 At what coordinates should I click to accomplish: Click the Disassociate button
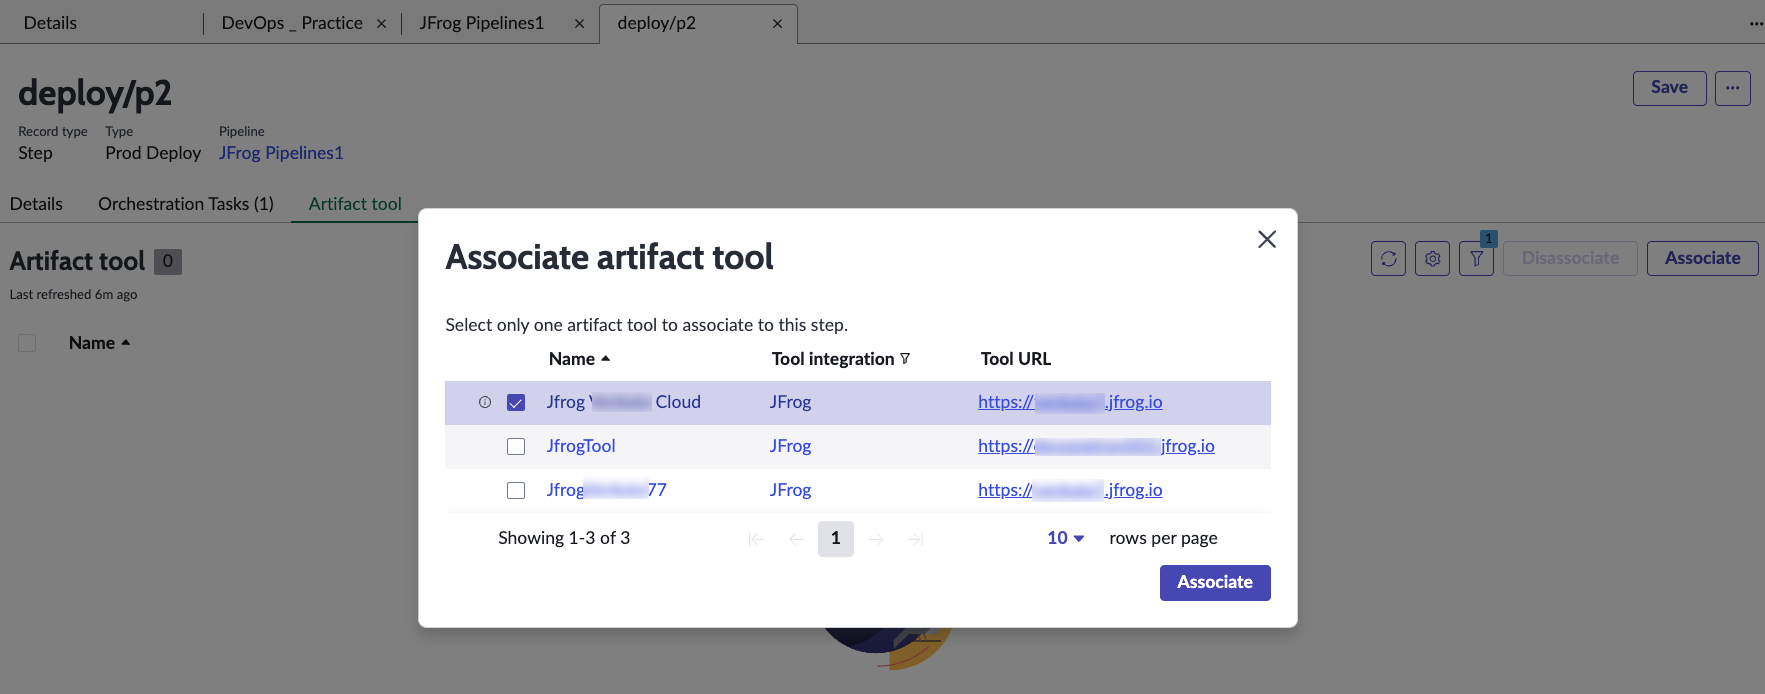pyautogui.click(x=1570, y=258)
